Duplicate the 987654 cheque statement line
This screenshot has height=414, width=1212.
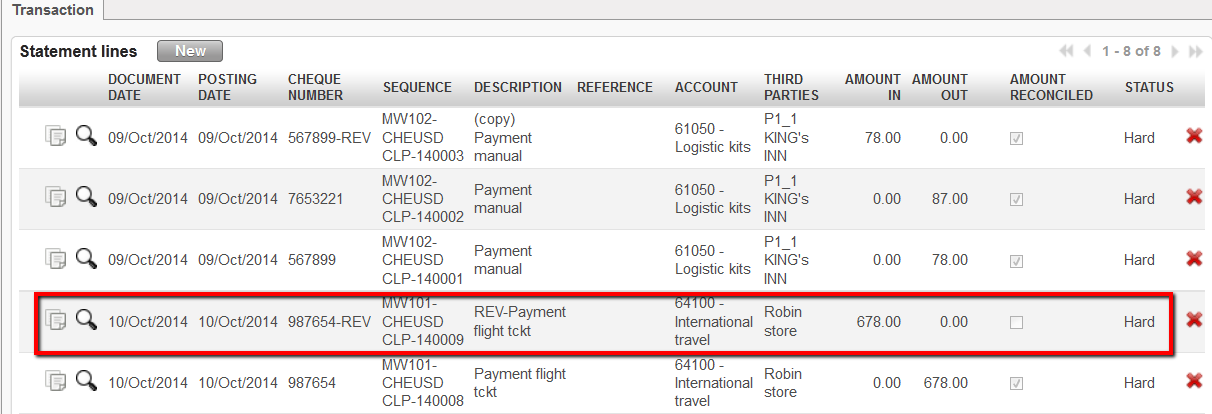pyautogui.click(x=55, y=381)
